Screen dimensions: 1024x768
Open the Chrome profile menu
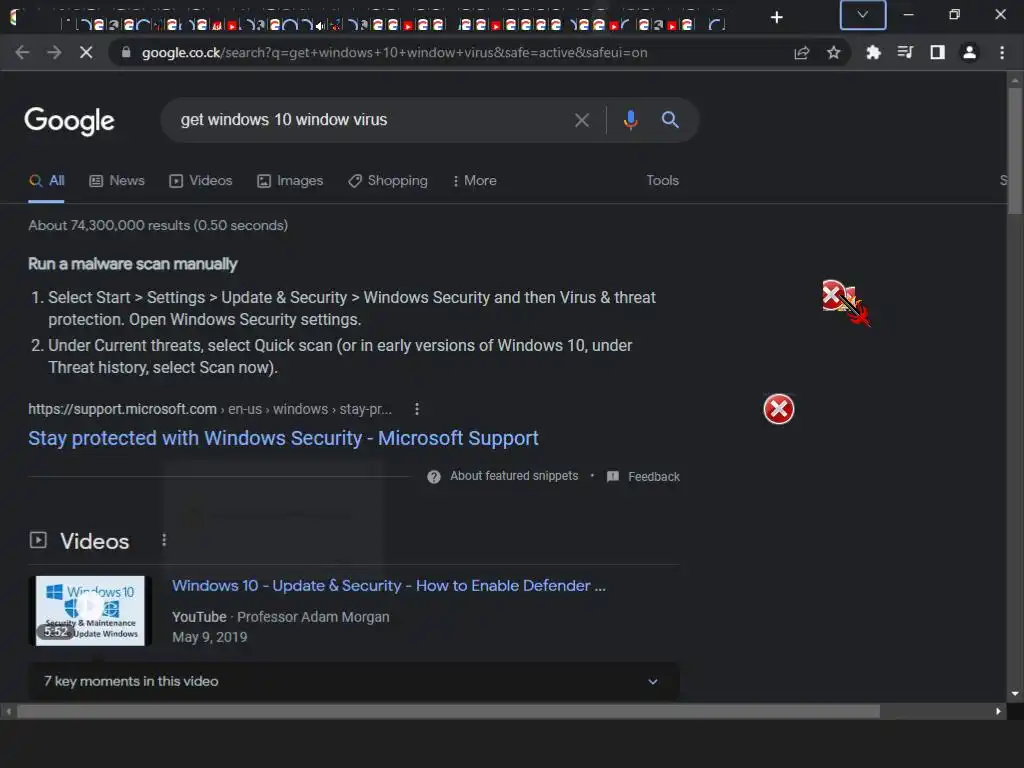point(969,52)
